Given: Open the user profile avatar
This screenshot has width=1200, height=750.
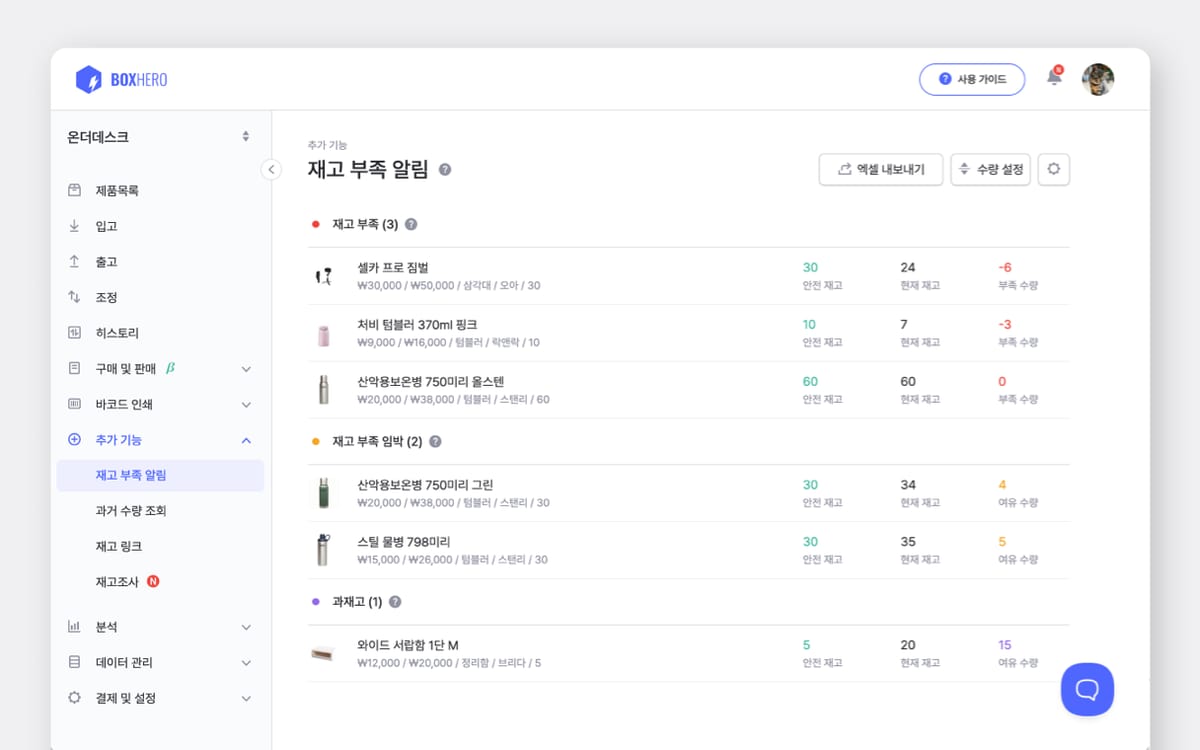Looking at the screenshot, I should pos(1098,79).
